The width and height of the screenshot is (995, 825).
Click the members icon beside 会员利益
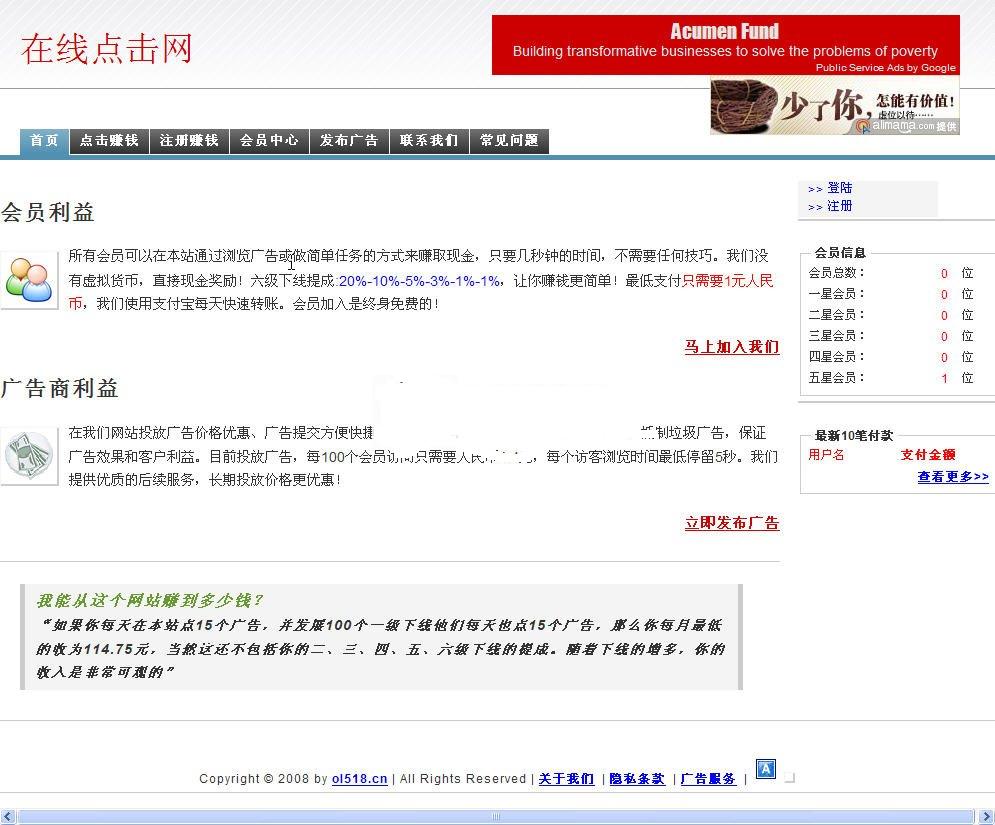tap(29, 280)
